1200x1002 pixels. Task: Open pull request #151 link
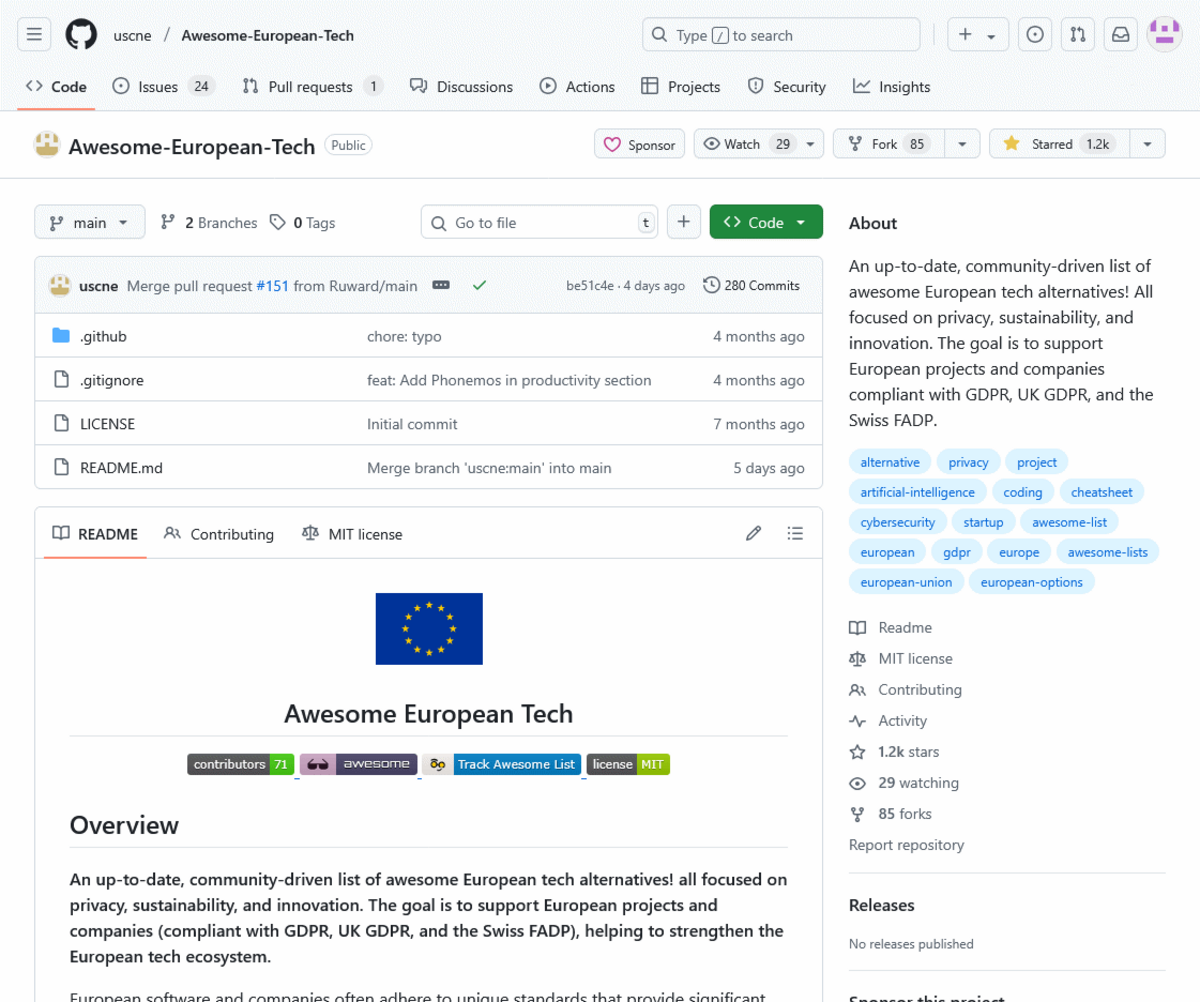(272, 286)
